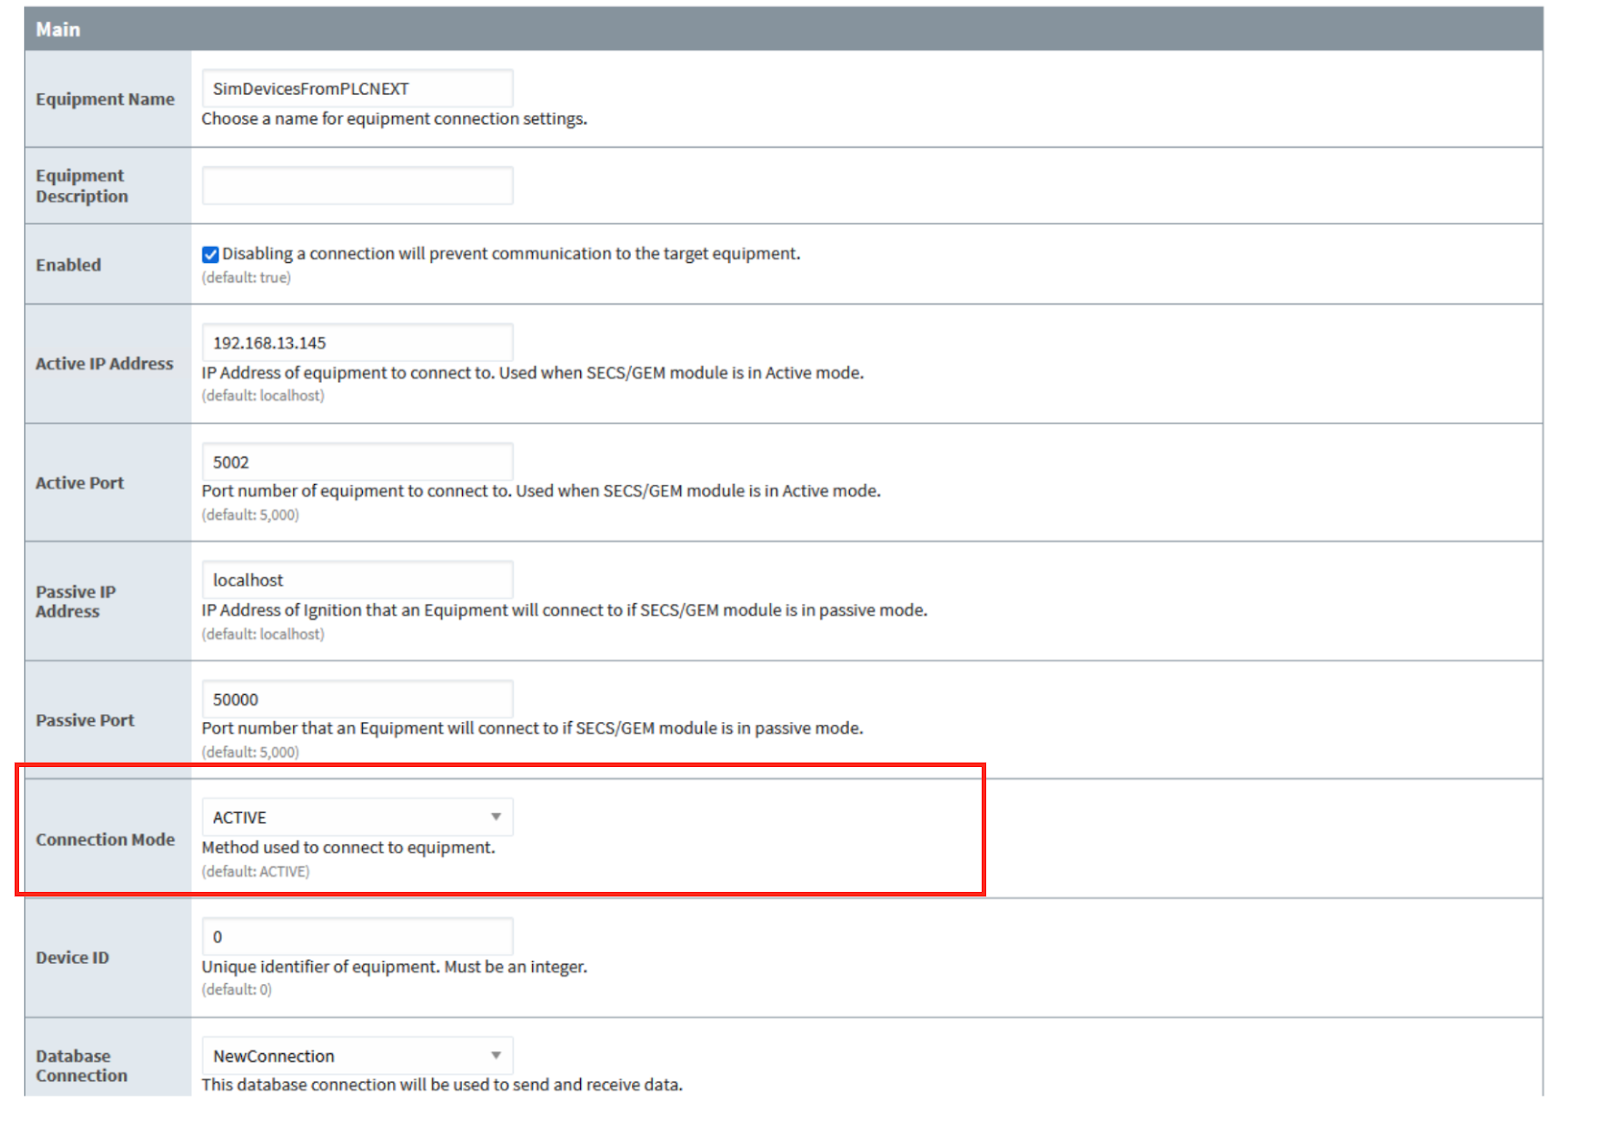Click the Active Port field showing 5002

pyautogui.click(x=357, y=462)
